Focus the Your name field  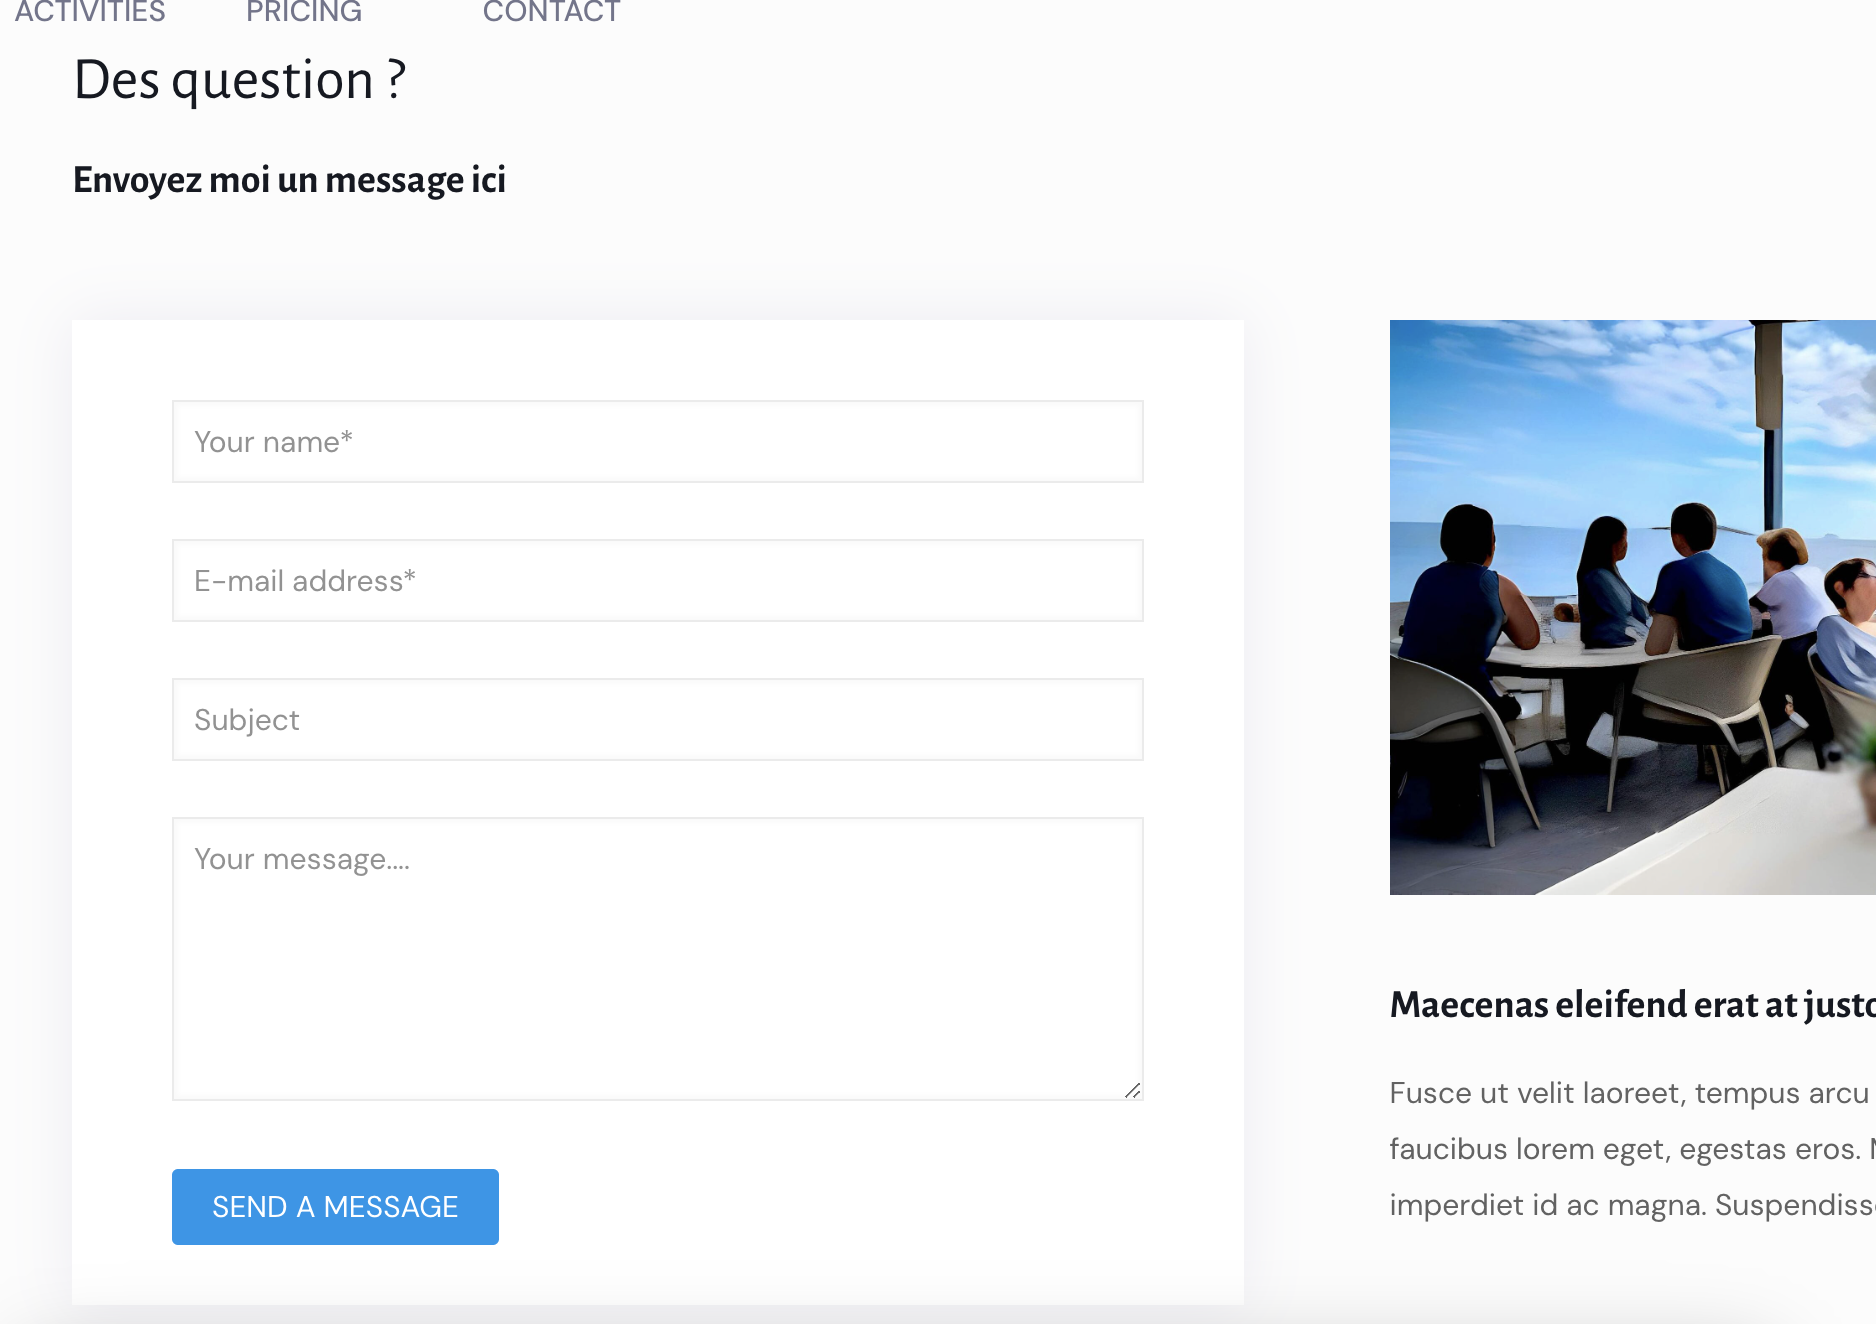coord(657,442)
